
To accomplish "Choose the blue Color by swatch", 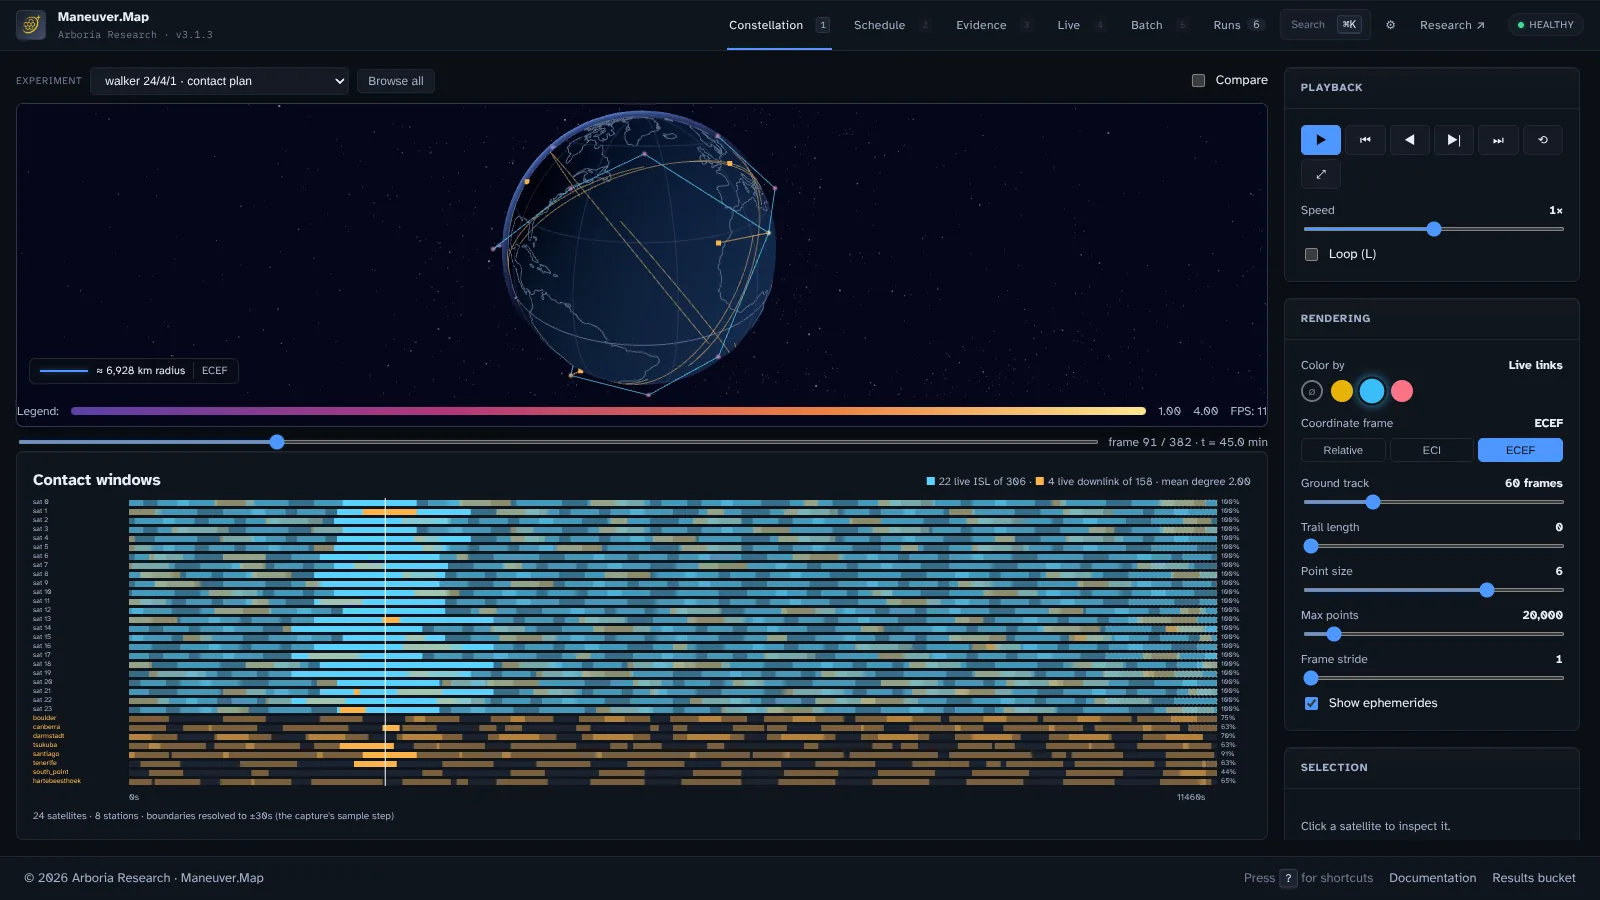I will [x=1372, y=391].
